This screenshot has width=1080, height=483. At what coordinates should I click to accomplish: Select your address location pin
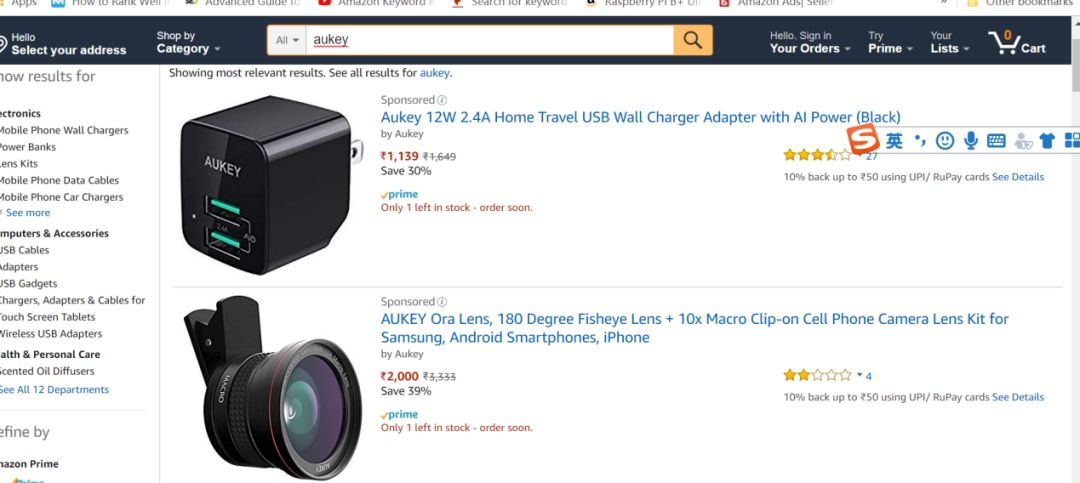tap(2, 45)
